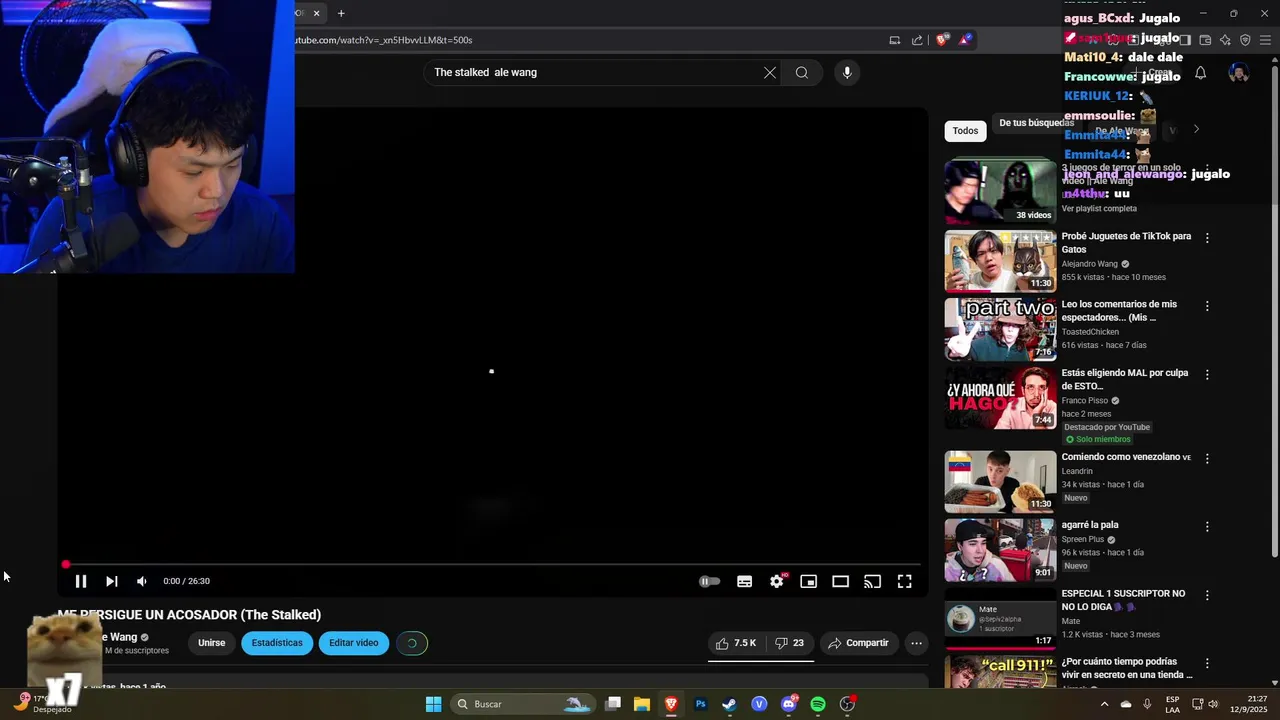1280x720 pixels.
Task: Open the Windows Start menu
Action: (x=433, y=704)
